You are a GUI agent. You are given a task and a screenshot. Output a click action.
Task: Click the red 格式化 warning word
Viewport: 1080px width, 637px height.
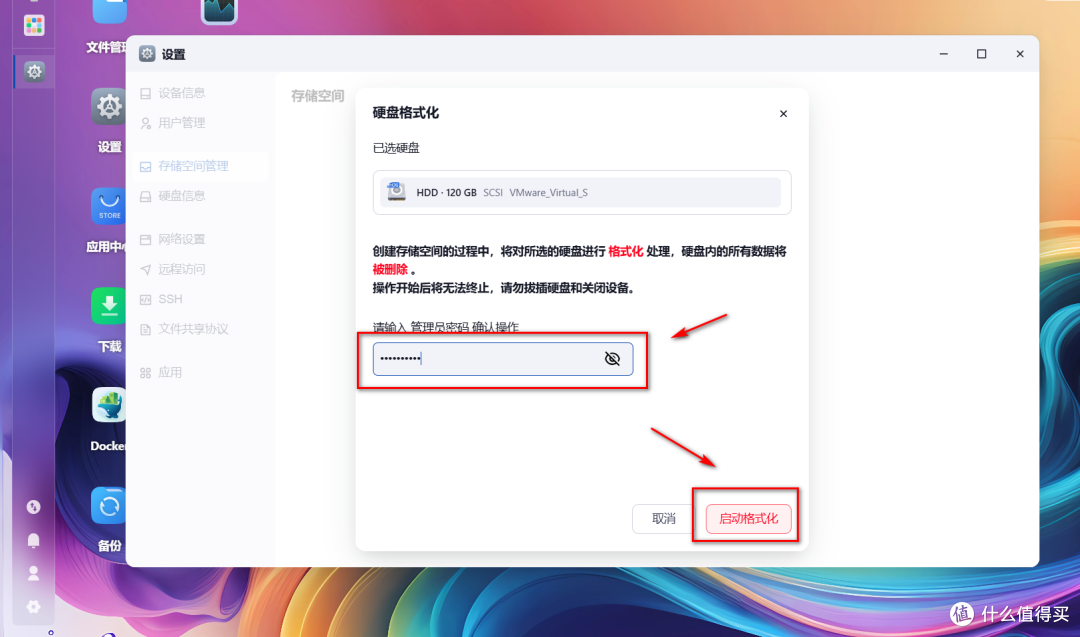625,251
